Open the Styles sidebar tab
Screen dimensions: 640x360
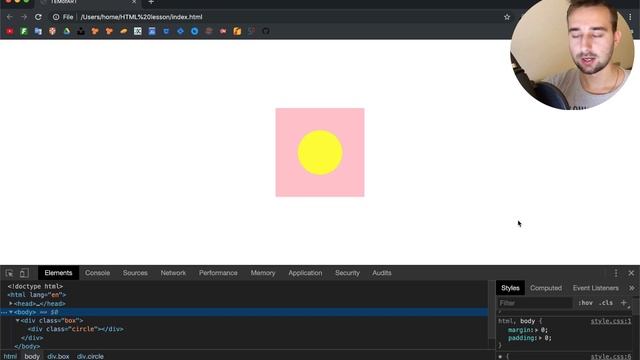[510, 288]
